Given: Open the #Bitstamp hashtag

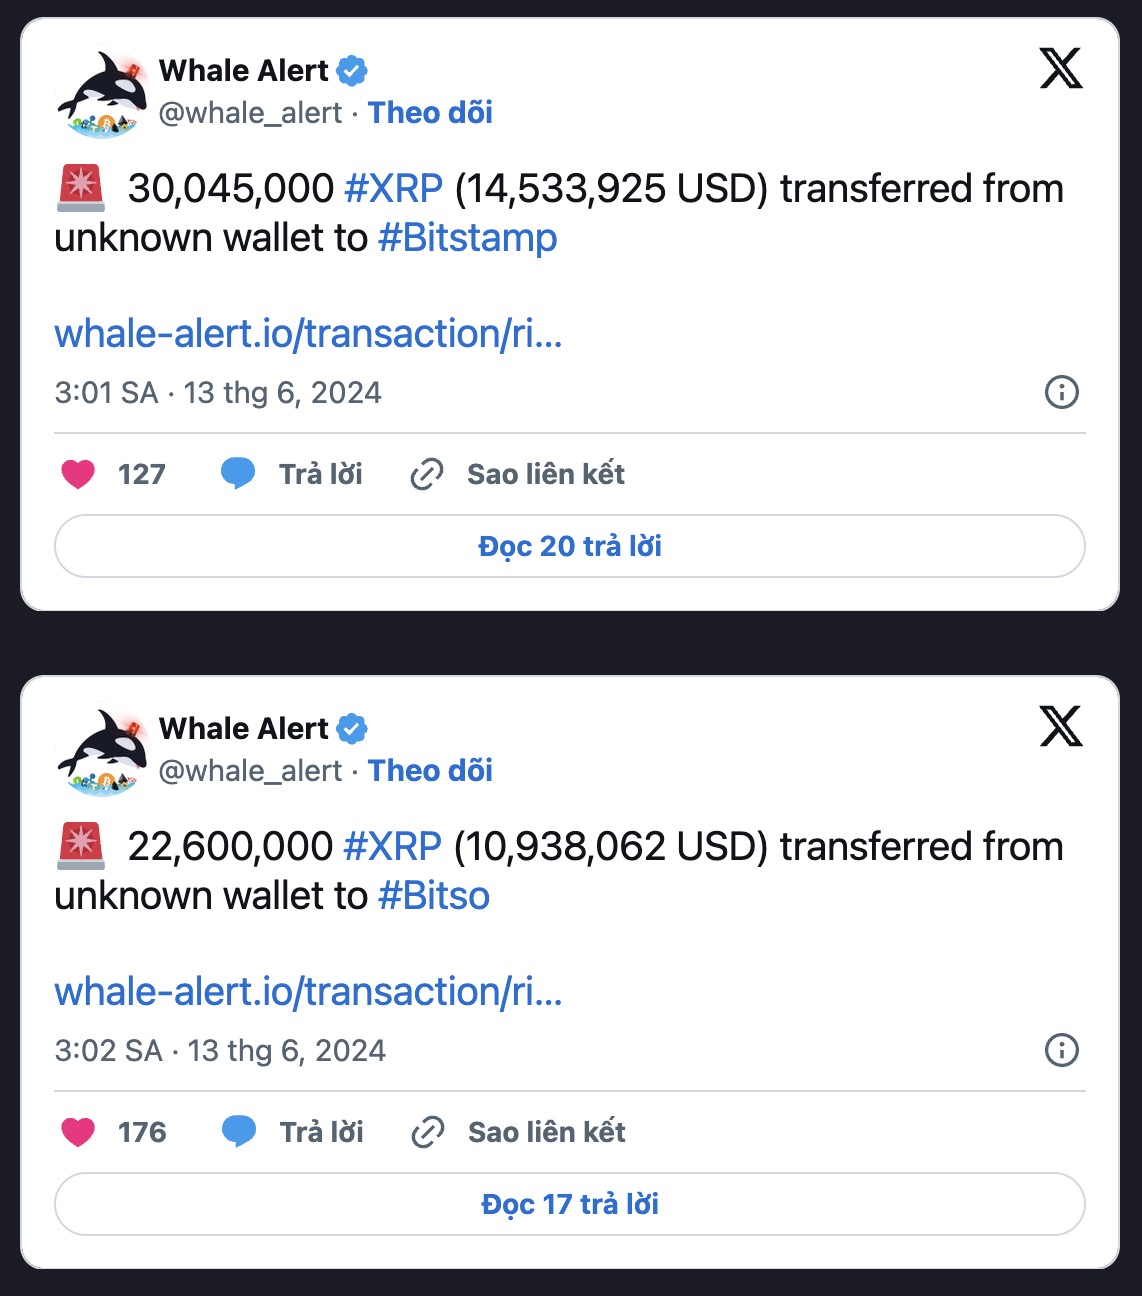Looking at the screenshot, I should coord(468,238).
